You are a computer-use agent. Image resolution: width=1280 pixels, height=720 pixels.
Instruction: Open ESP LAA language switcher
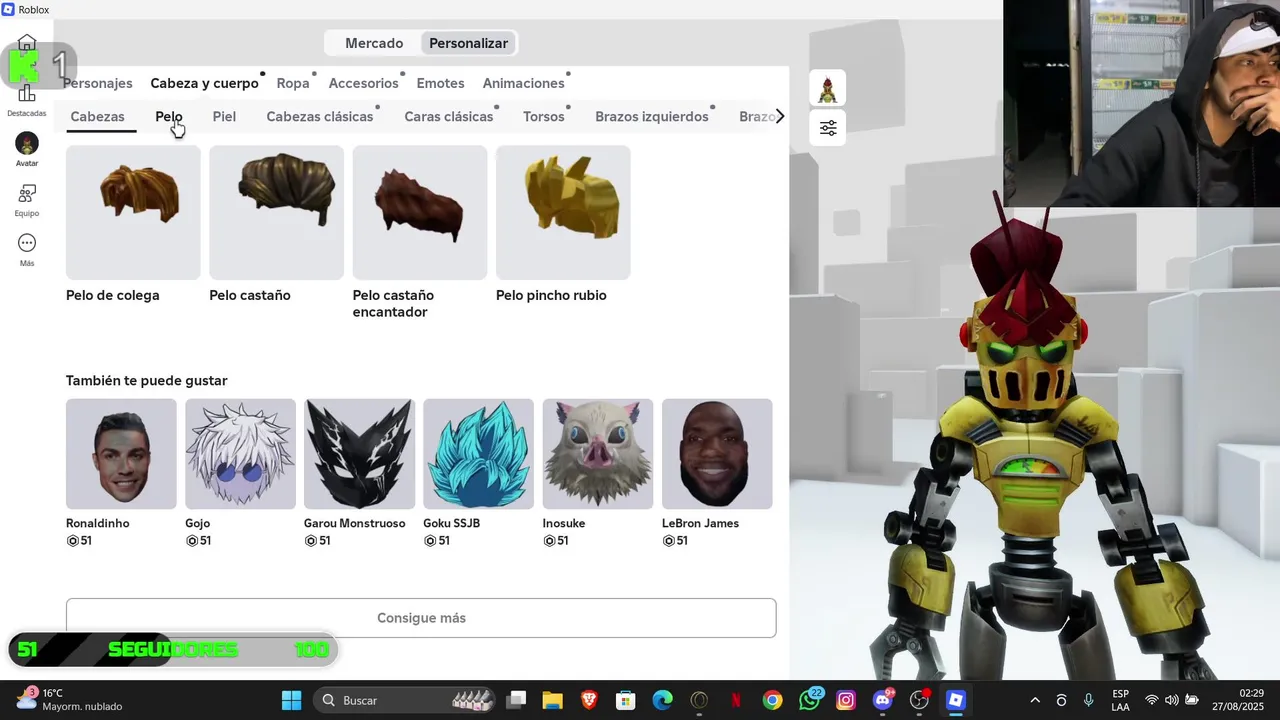pos(1121,700)
